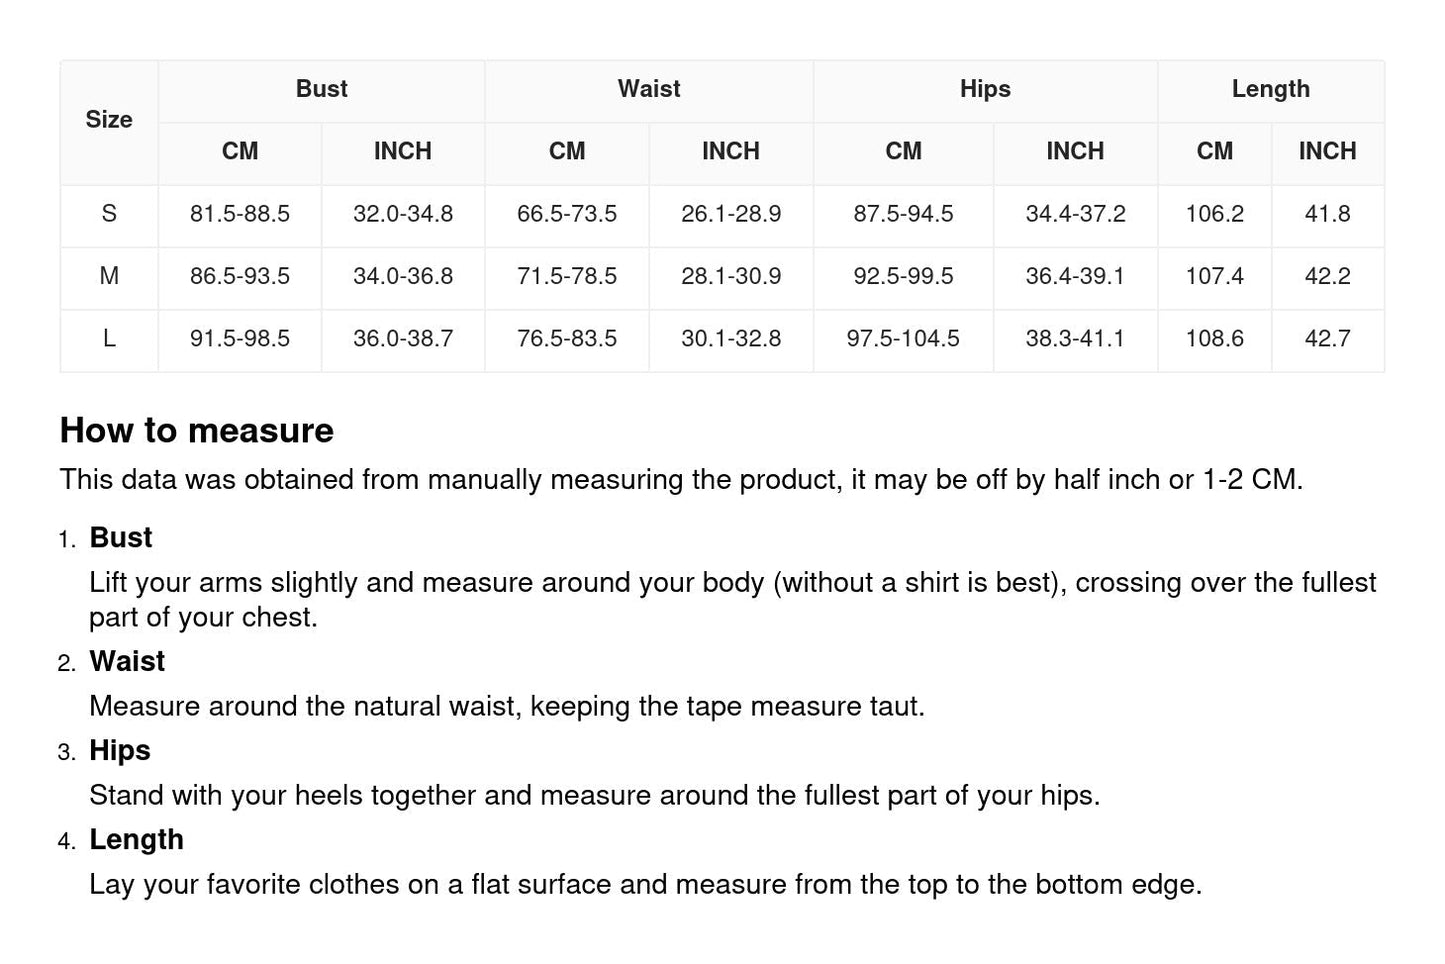Click hips inch value 36.4-39.1
The height and width of the screenshot is (964, 1445).
pyautogui.click(x=1075, y=276)
